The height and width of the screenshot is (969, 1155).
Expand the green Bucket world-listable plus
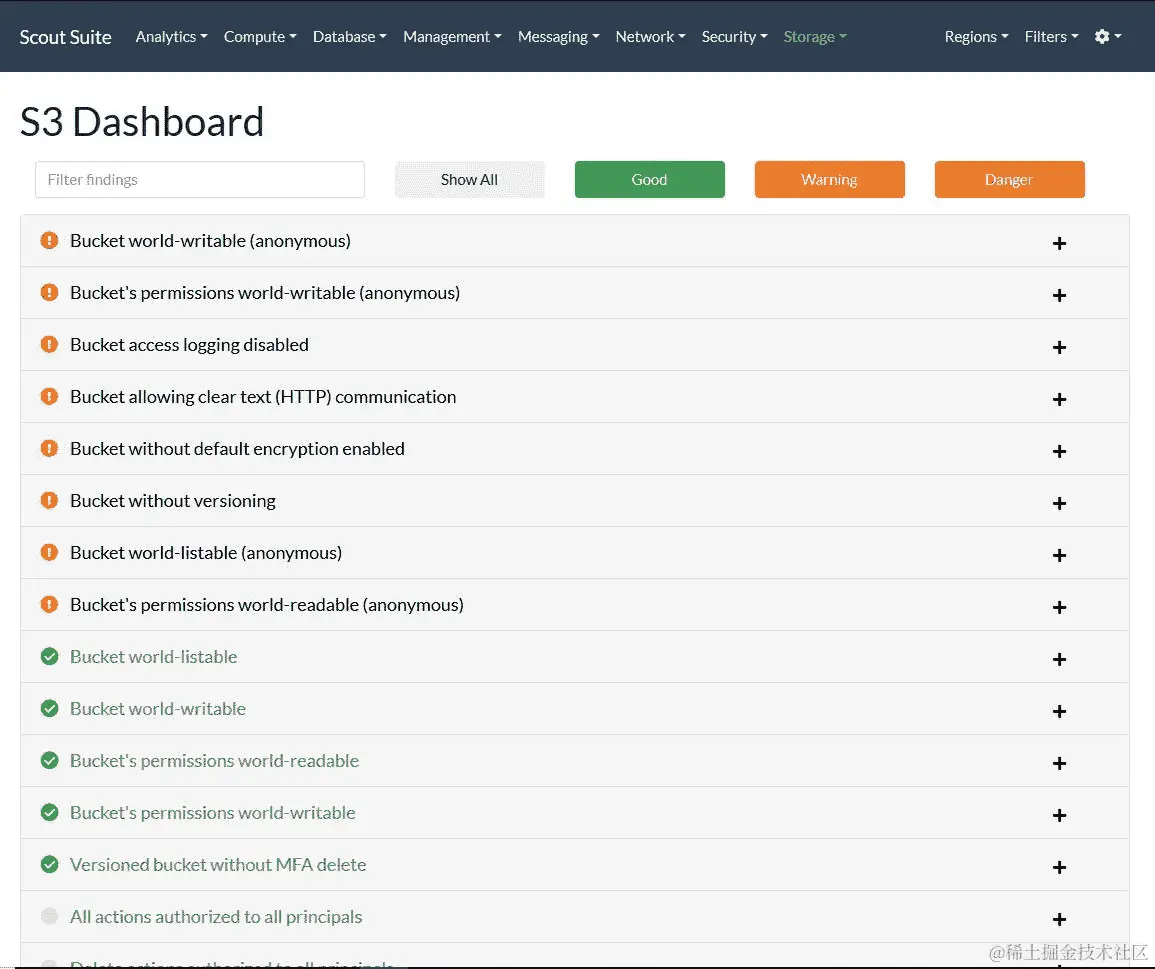[x=1059, y=659]
